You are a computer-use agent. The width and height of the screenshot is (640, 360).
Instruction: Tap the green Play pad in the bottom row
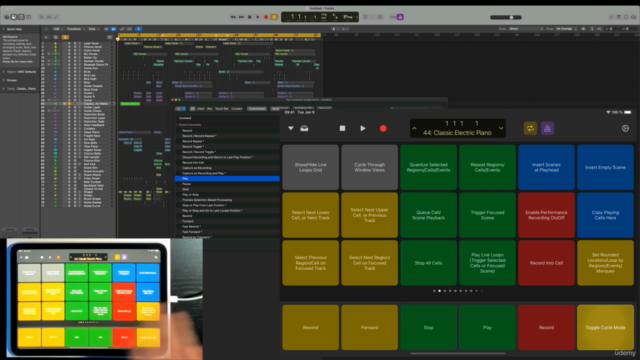coord(487,327)
